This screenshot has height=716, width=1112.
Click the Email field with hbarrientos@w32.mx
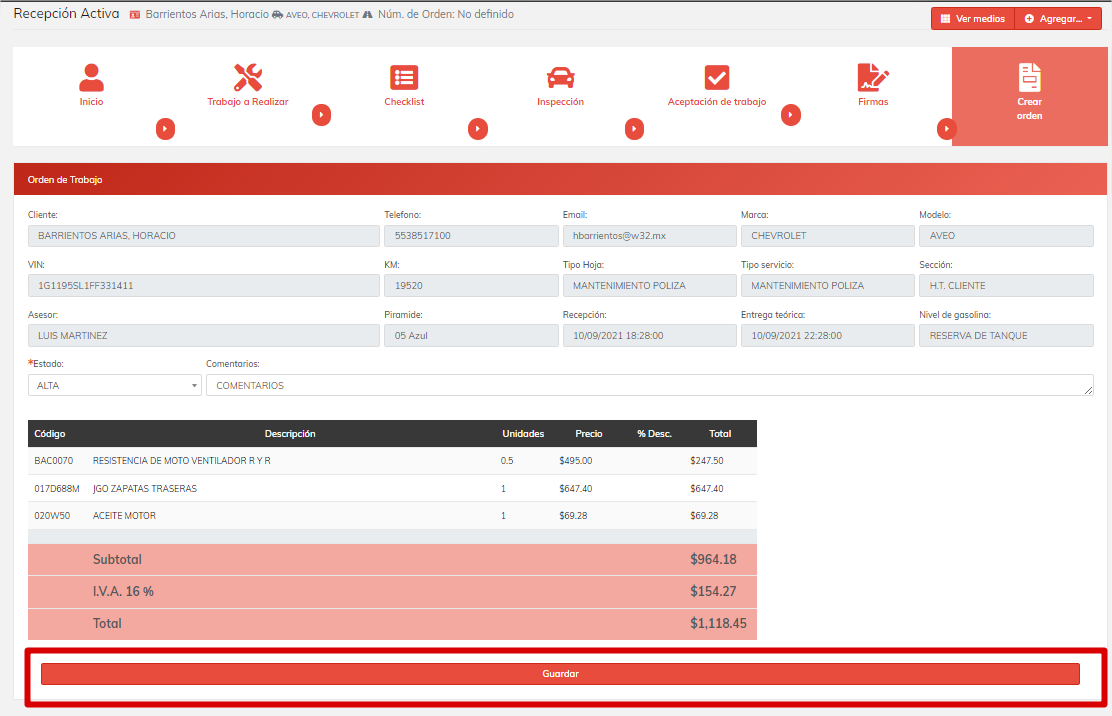[647, 236]
